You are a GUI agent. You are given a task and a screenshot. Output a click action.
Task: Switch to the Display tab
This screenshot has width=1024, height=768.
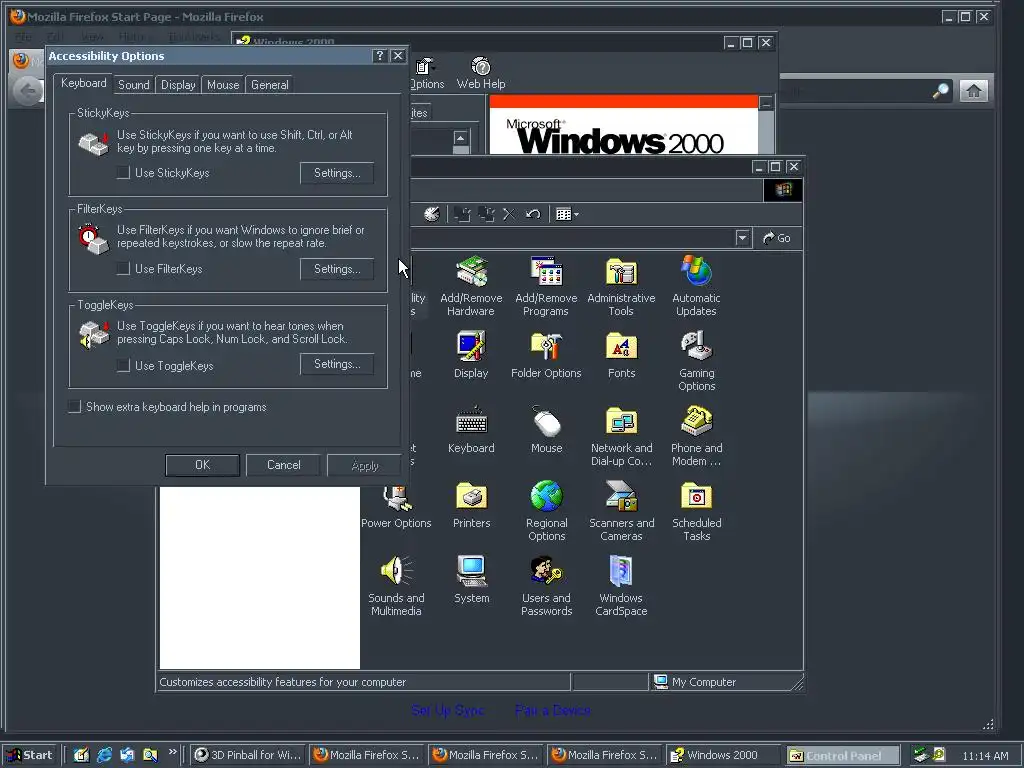[178, 85]
